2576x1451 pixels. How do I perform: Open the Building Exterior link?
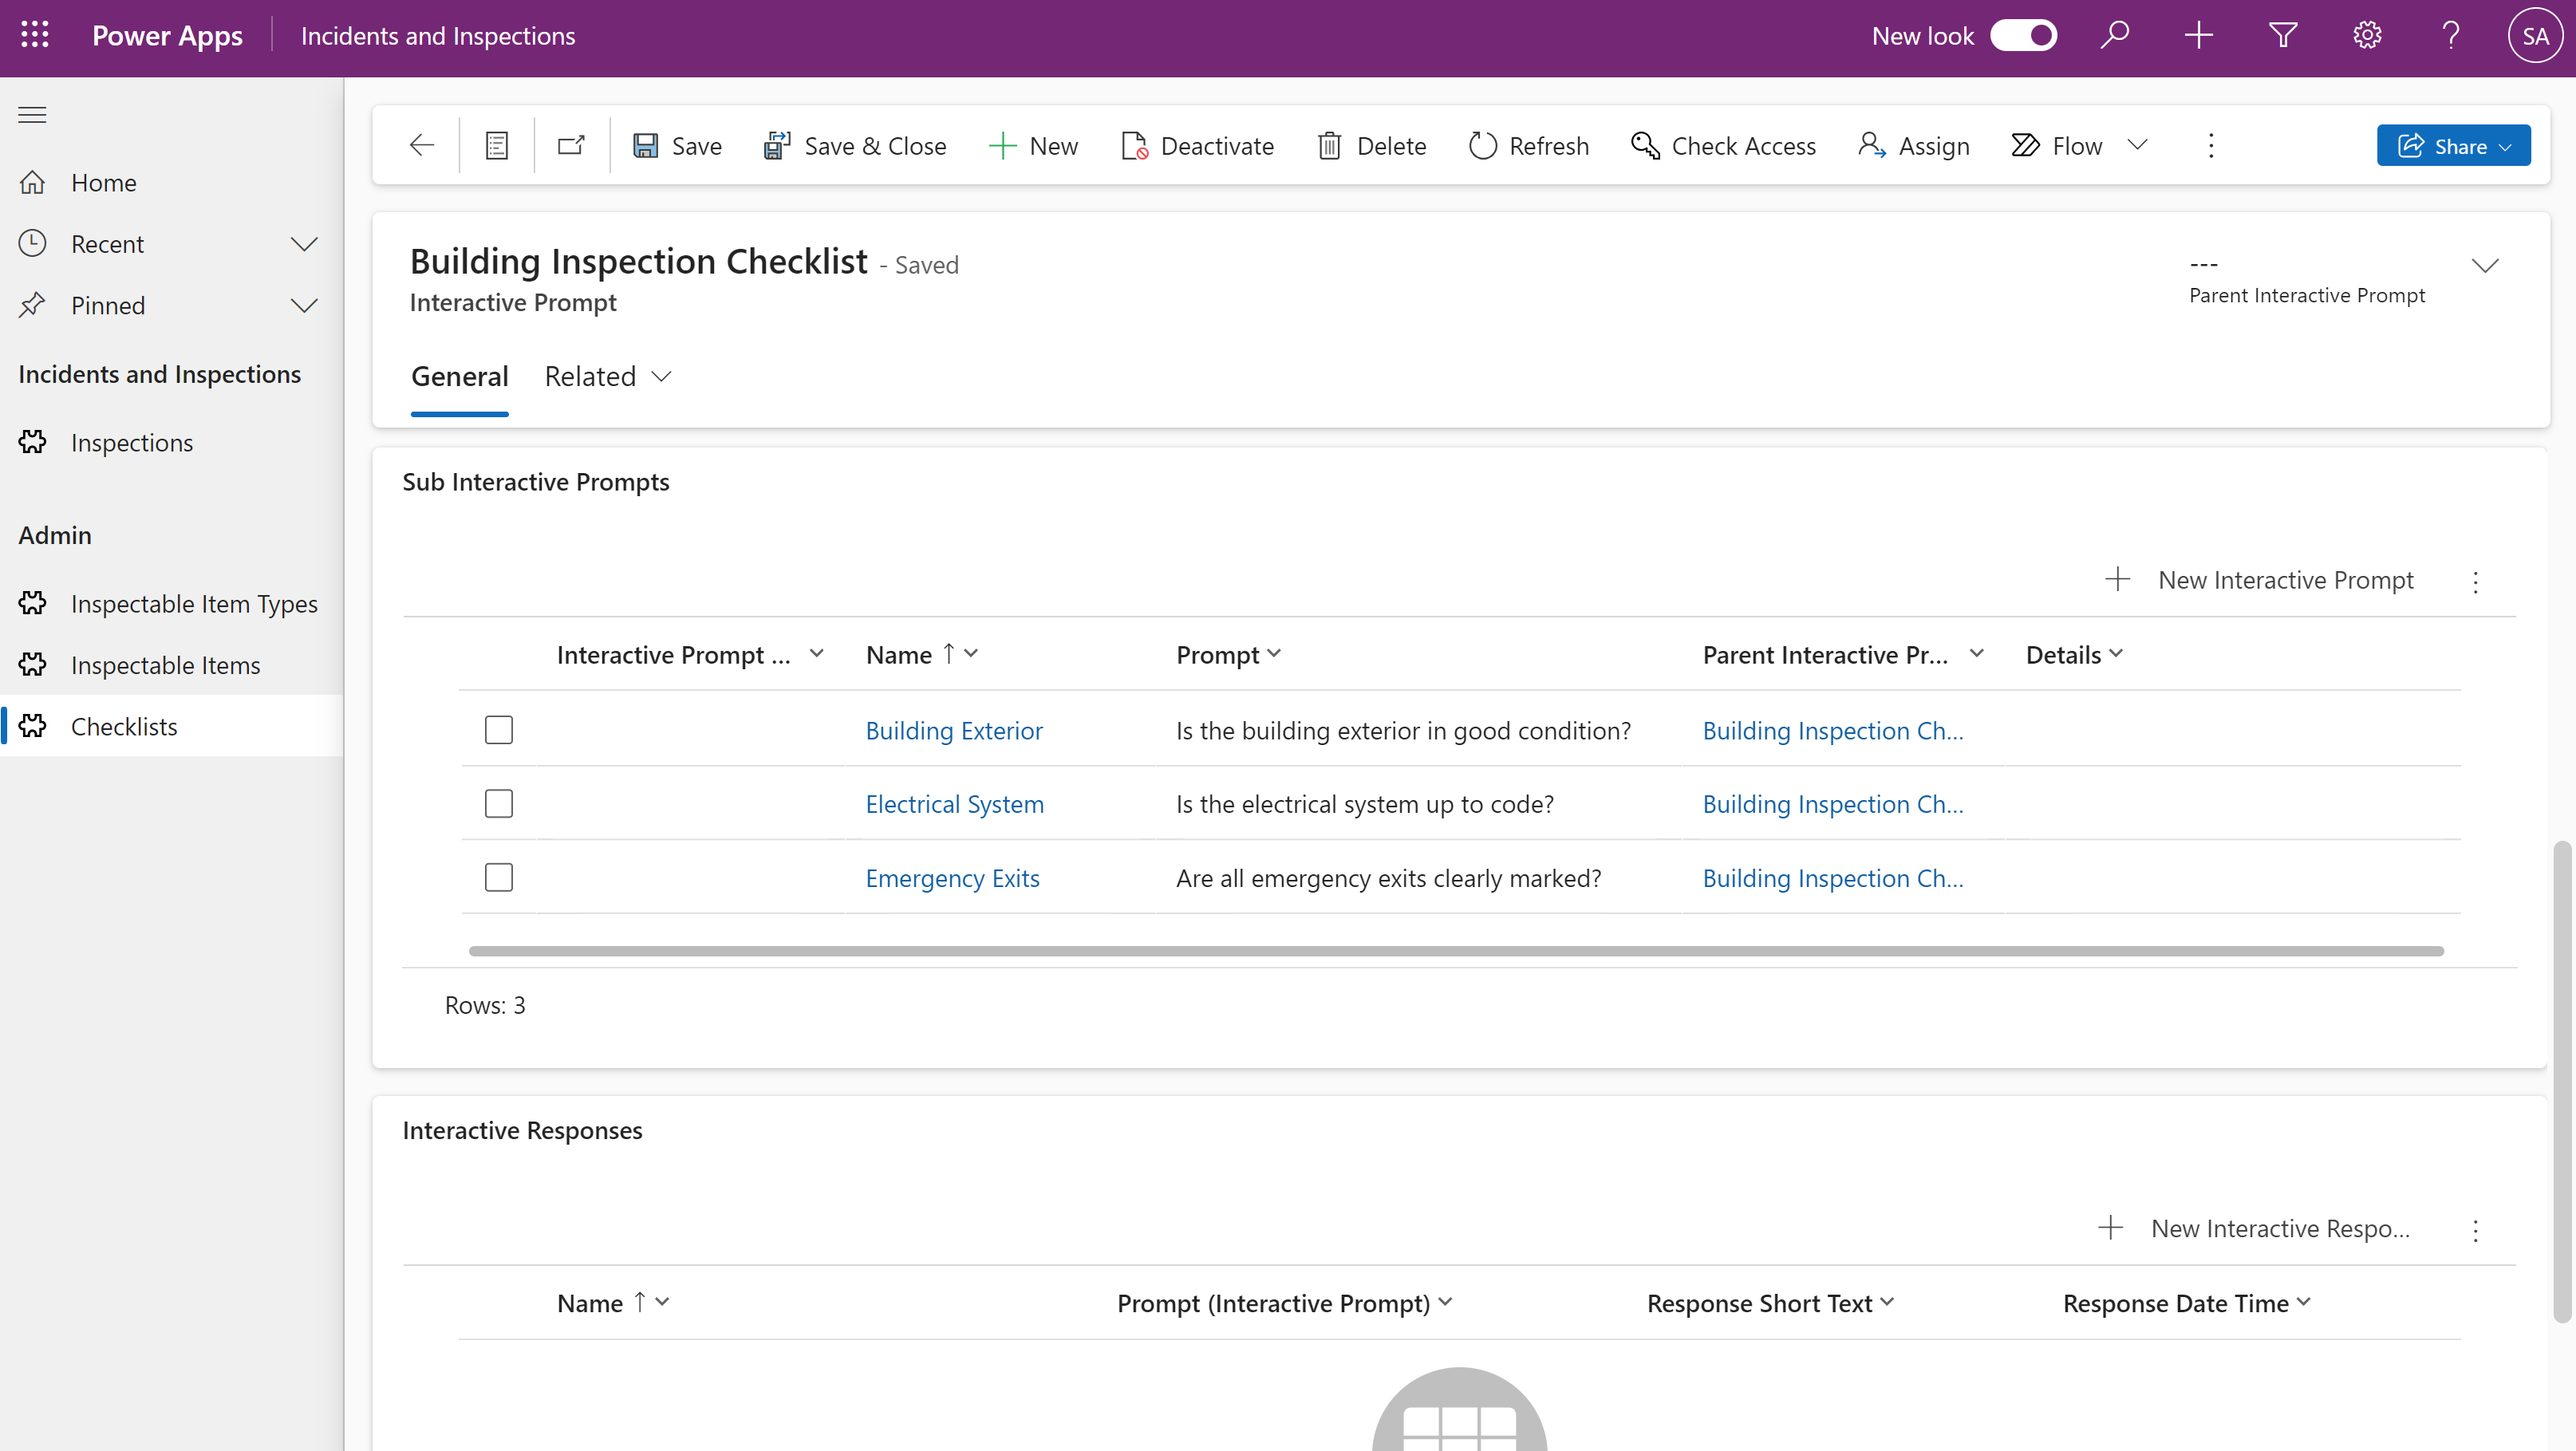[954, 732]
